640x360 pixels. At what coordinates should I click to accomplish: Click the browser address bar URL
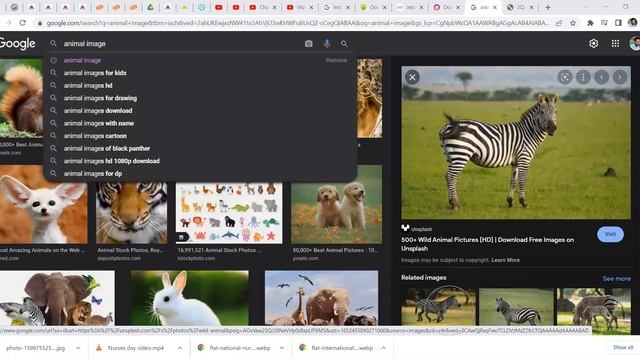point(297,23)
